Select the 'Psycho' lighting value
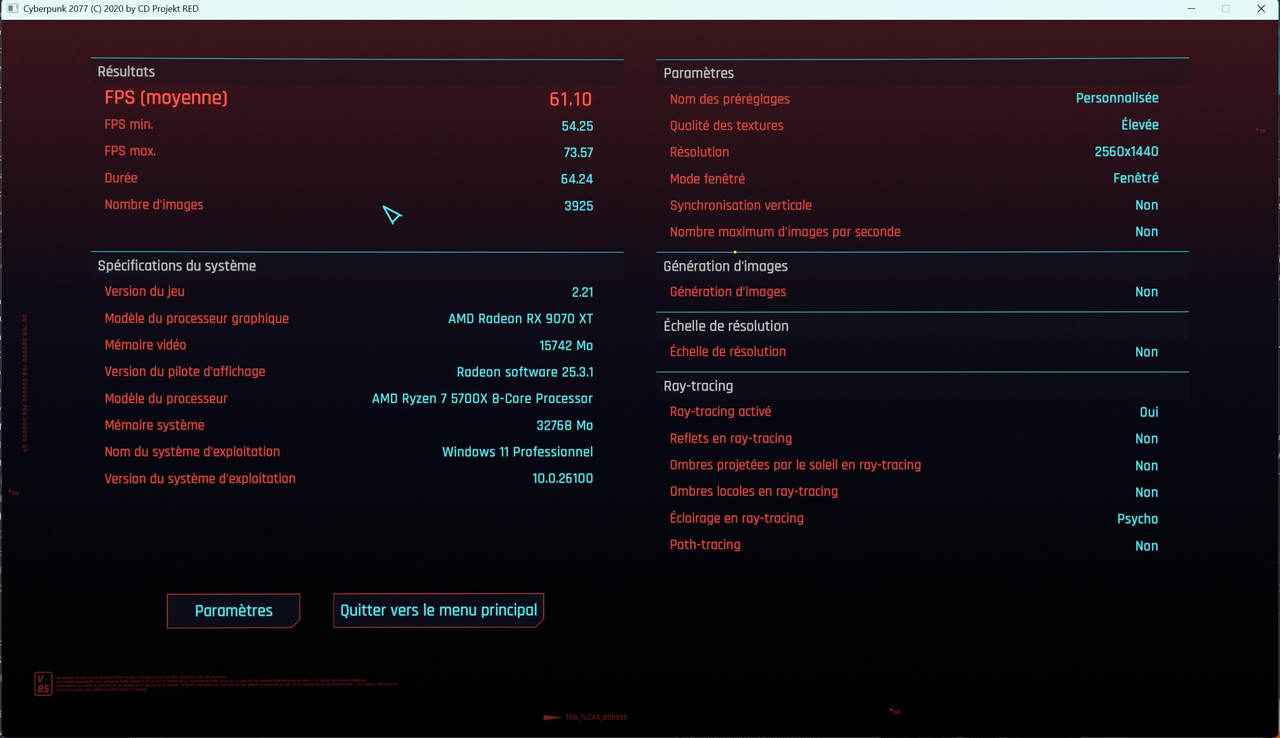Image resolution: width=1280 pixels, height=738 pixels. [1138, 519]
